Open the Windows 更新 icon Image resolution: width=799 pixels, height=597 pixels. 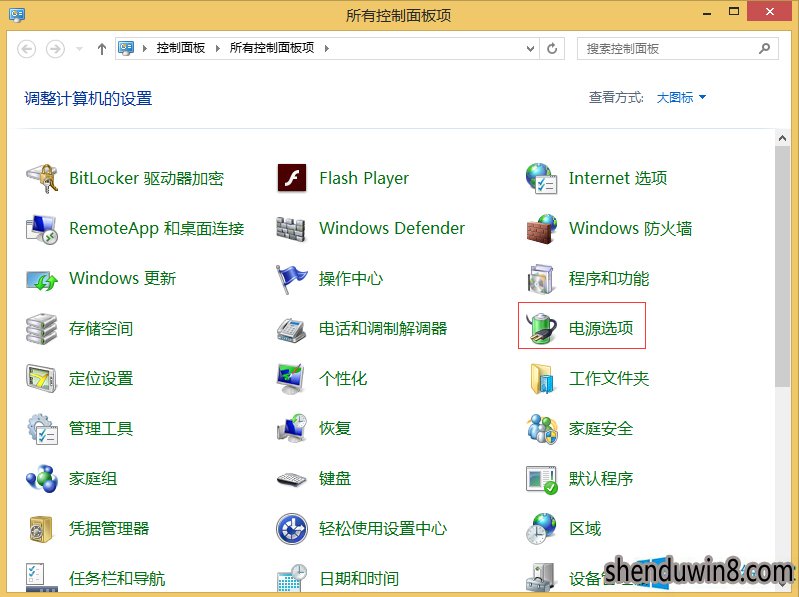point(42,279)
